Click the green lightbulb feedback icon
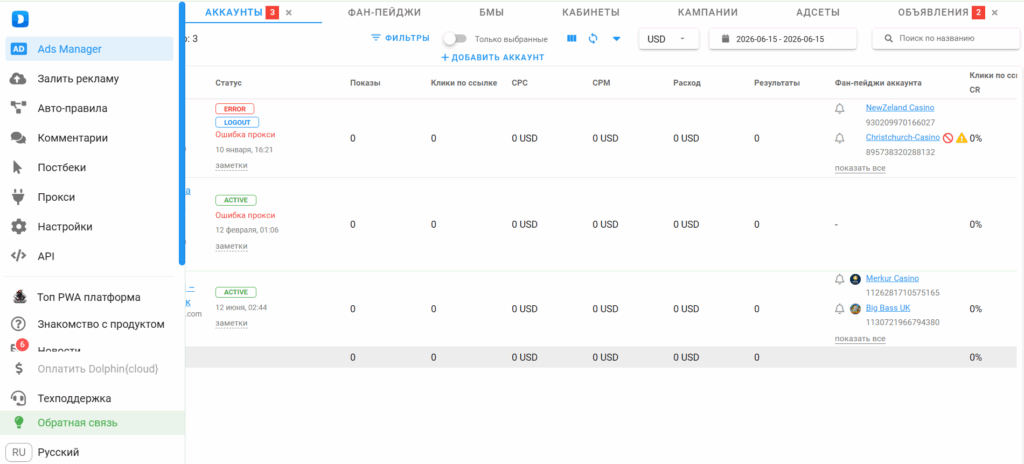This screenshot has height=464, width=1024. 18,423
